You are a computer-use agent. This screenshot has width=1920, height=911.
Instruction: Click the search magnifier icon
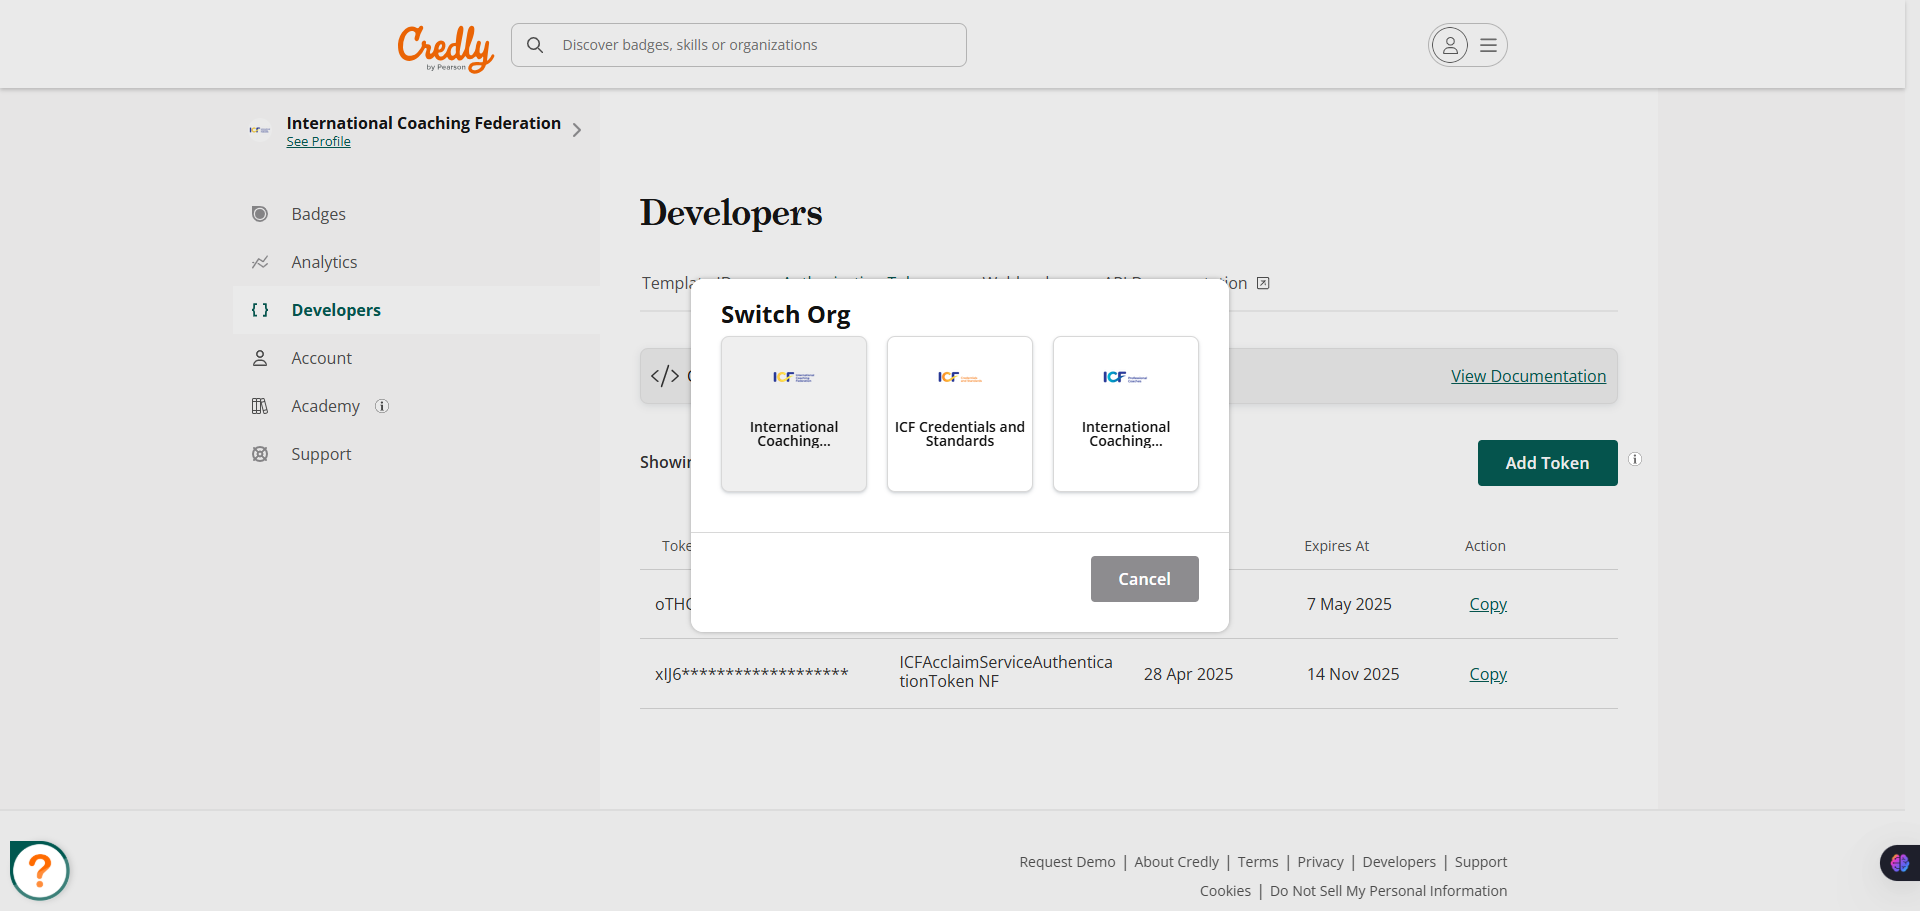click(x=535, y=45)
